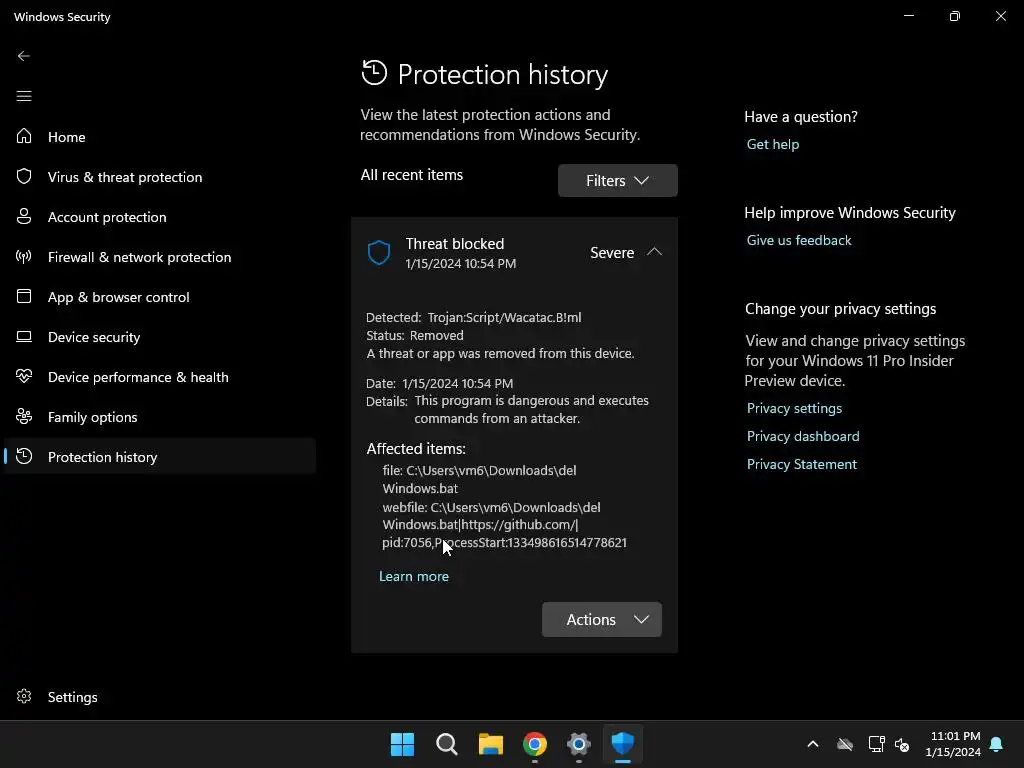The width and height of the screenshot is (1024, 768).
Task: Open Windows Start from the taskbar
Action: pos(402,744)
